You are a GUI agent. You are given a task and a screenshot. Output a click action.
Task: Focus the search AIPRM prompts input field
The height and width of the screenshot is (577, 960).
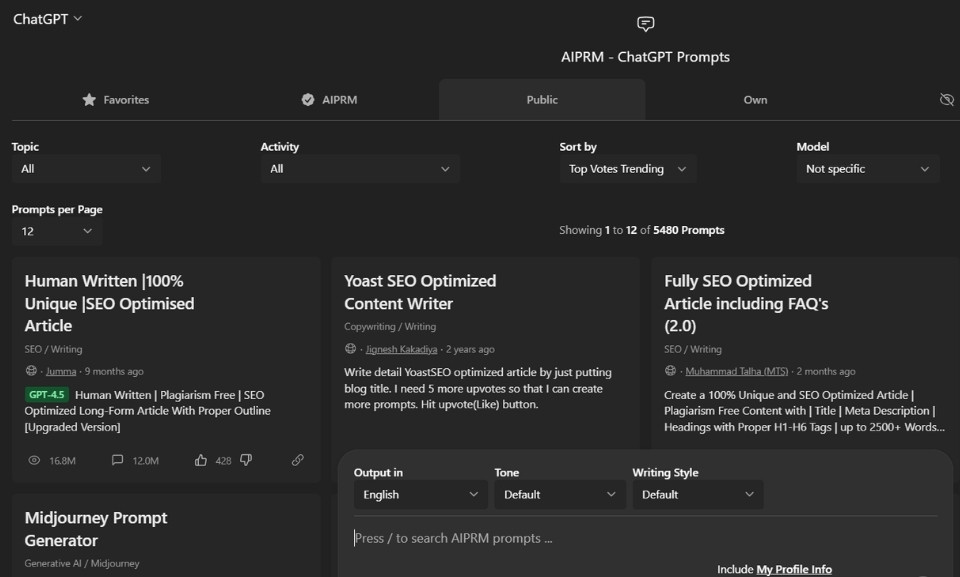coord(645,538)
